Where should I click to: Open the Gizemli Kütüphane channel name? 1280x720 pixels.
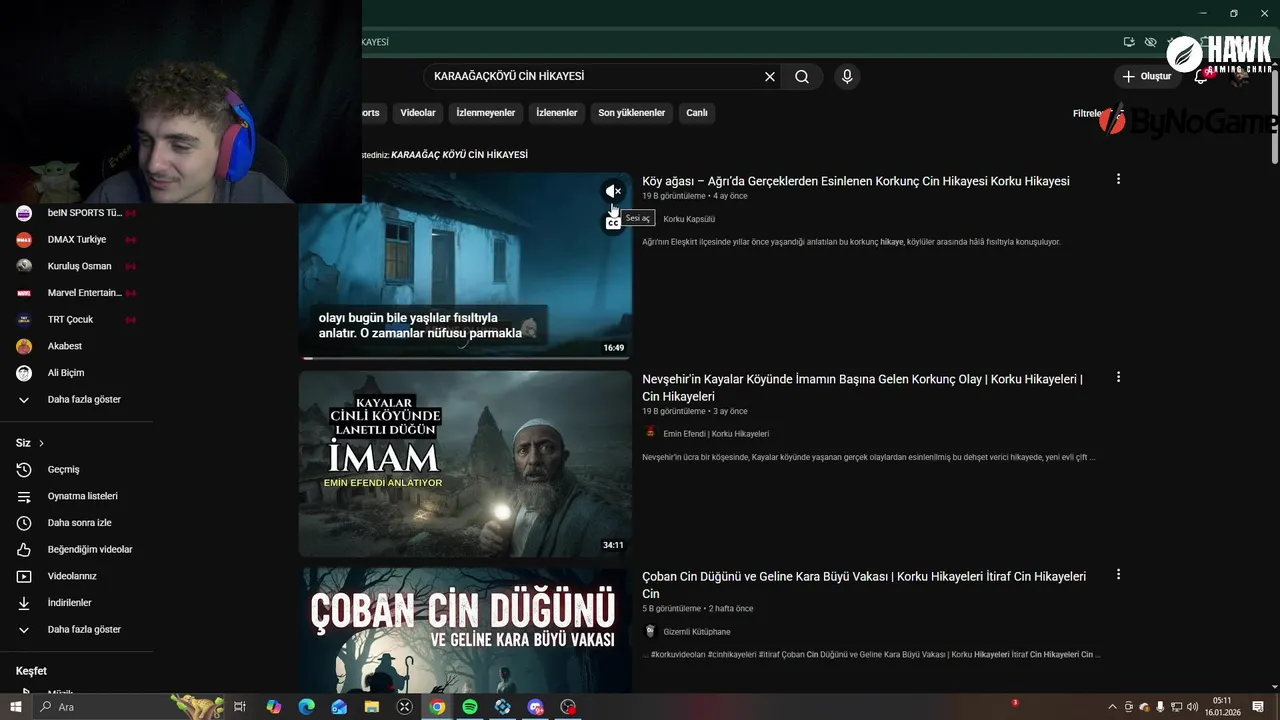(697, 632)
